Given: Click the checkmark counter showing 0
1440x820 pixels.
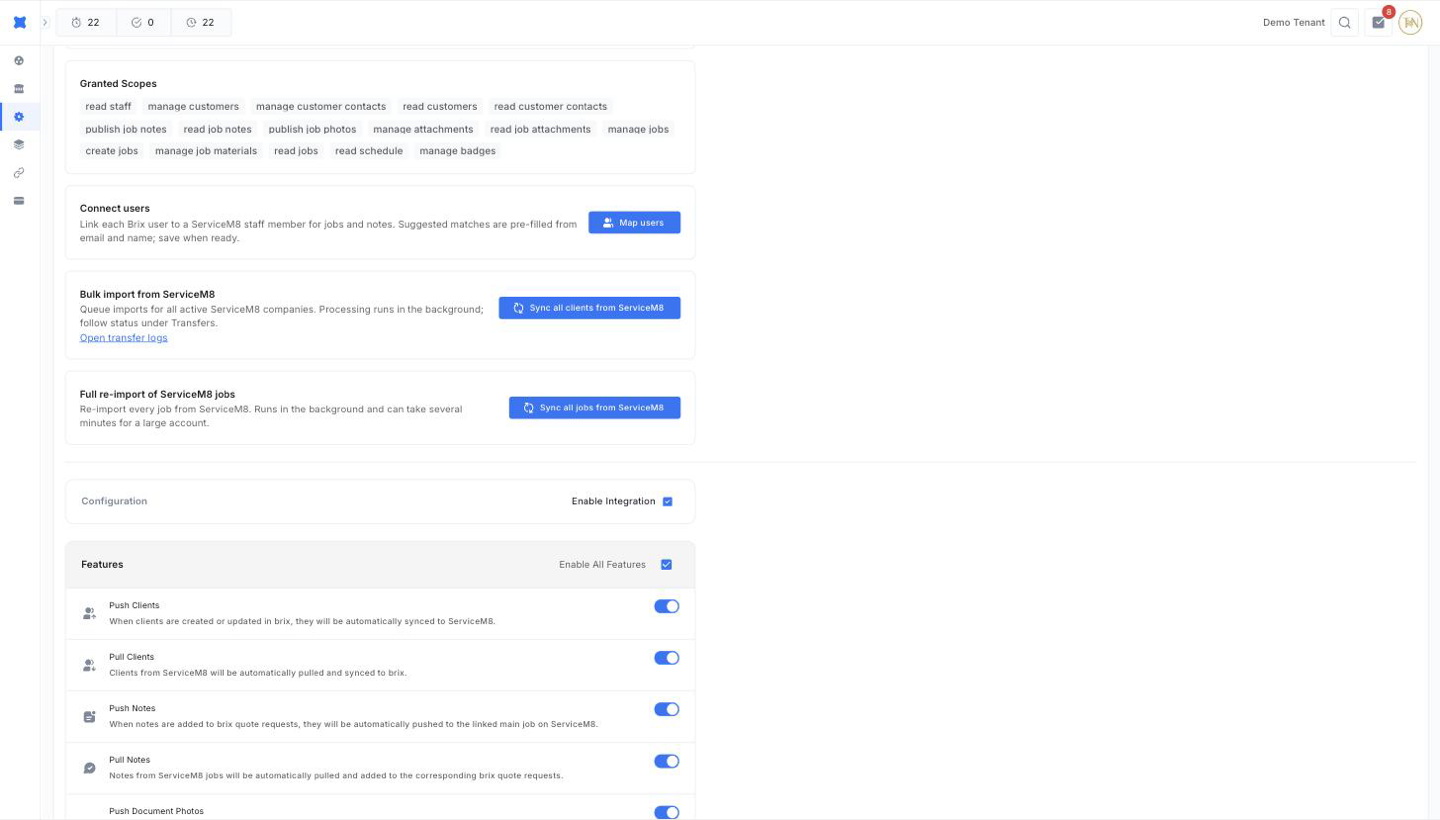Looking at the screenshot, I should [143, 23].
